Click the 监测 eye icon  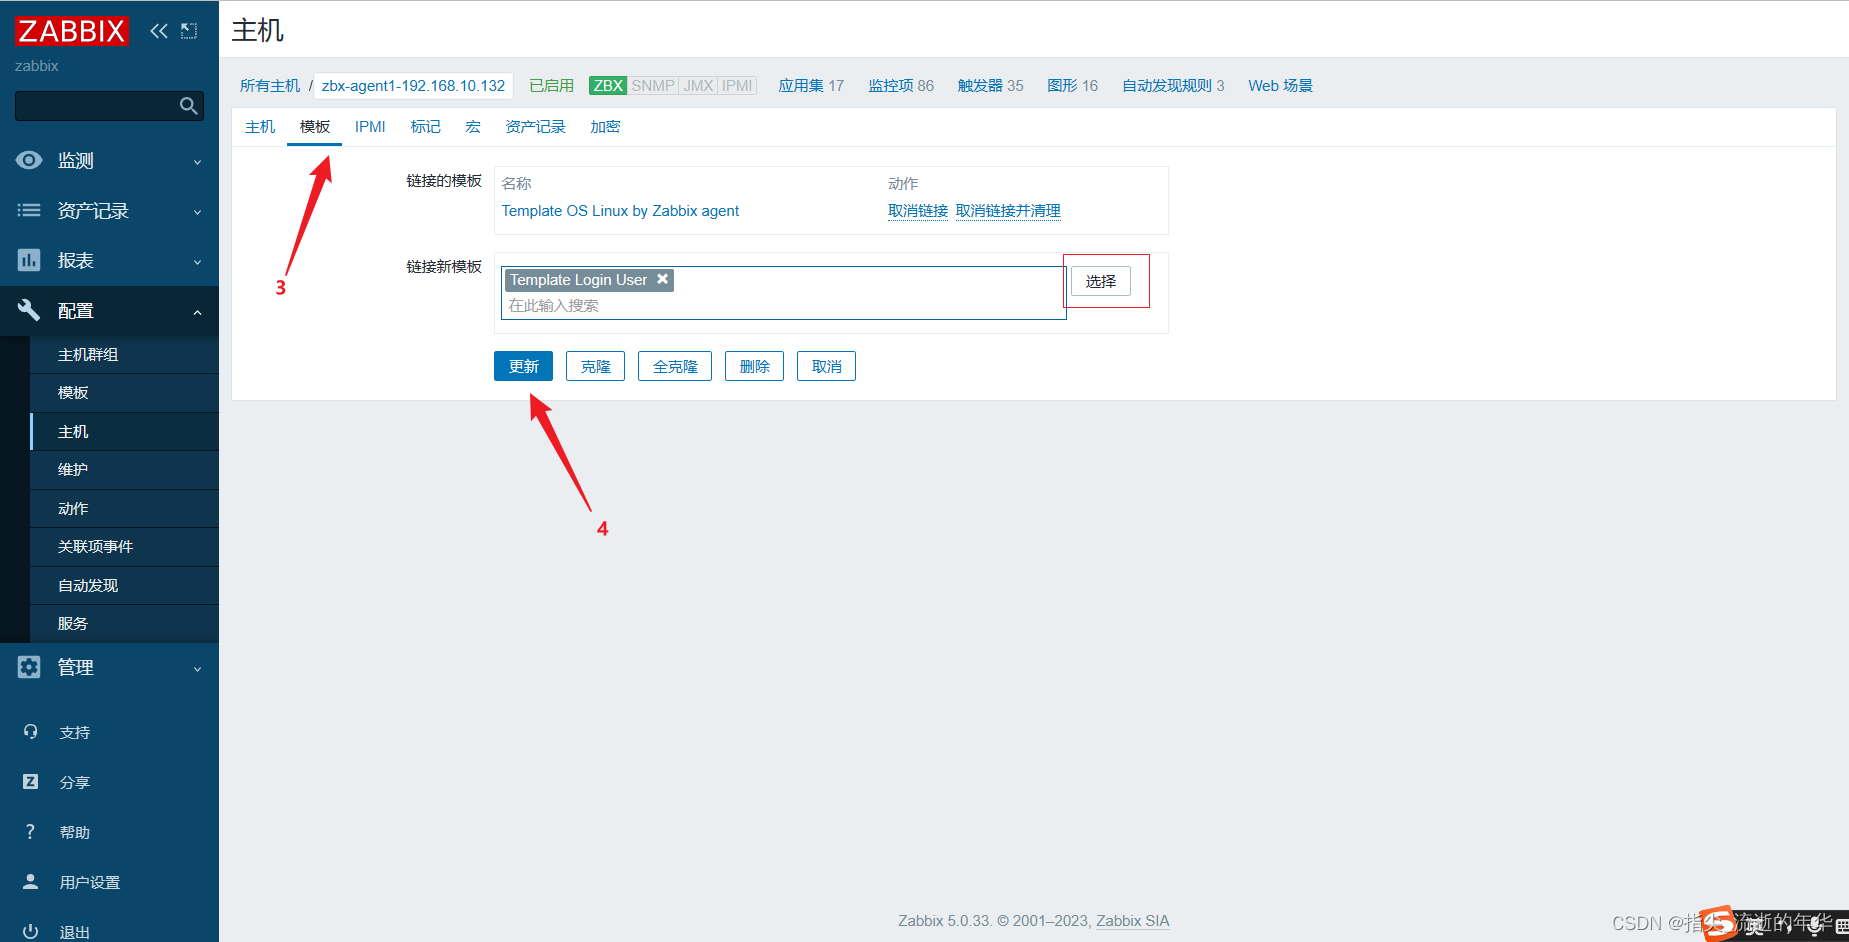(29, 160)
